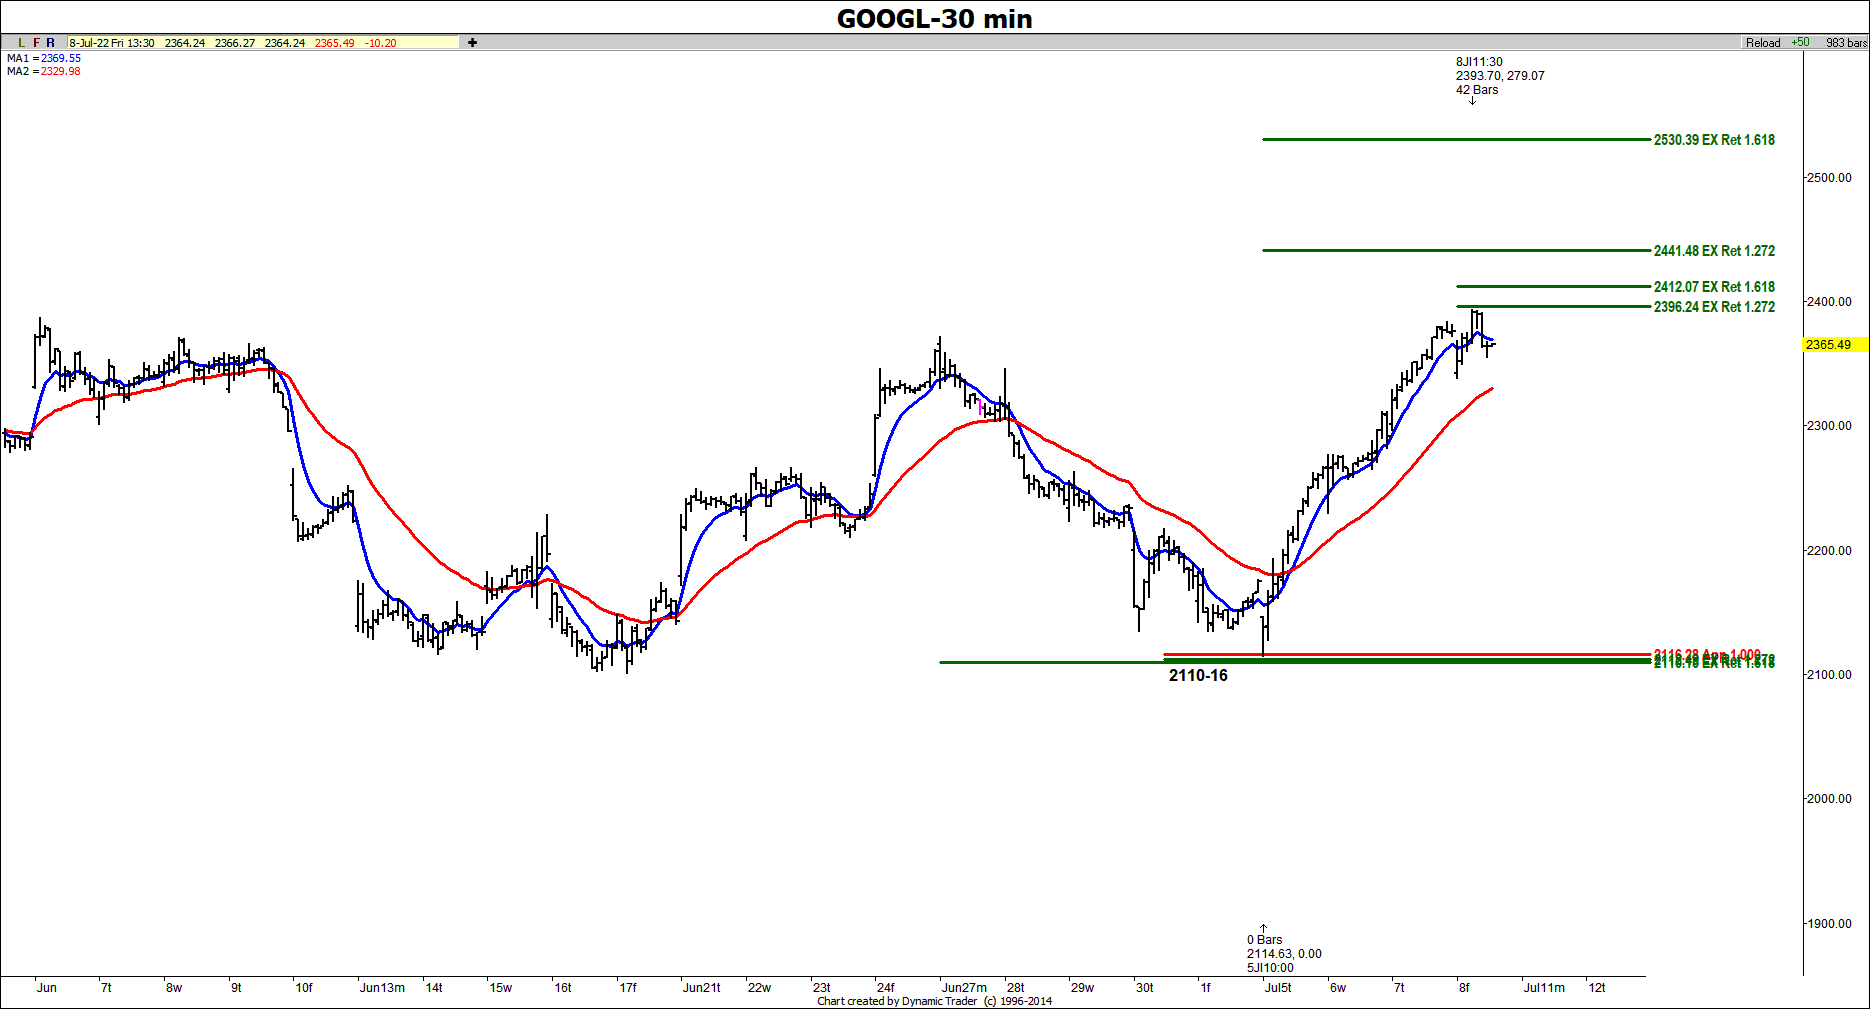
Task: Click the Jul5t date axis label
Action: pos(1278,988)
